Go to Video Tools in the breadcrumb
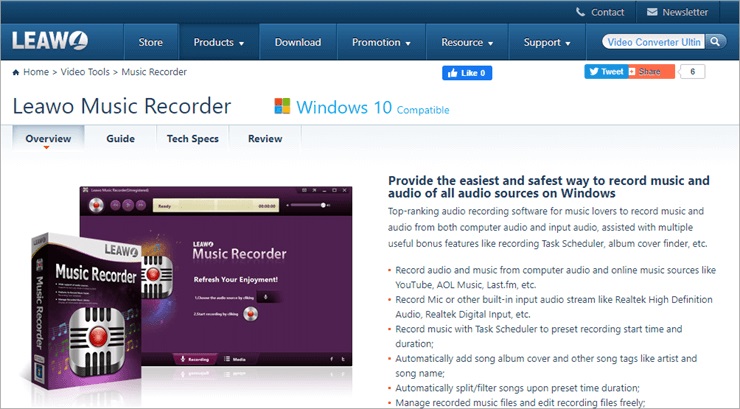Image resolution: width=740 pixels, height=409 pixels. 85,72
